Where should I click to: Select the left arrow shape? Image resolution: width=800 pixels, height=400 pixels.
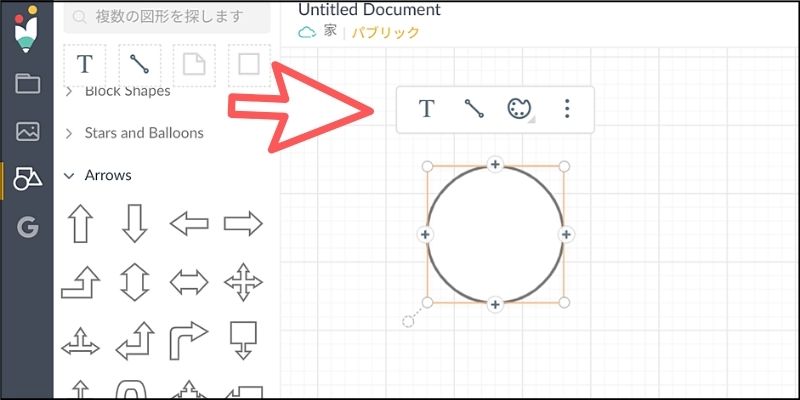coord(189,223)
